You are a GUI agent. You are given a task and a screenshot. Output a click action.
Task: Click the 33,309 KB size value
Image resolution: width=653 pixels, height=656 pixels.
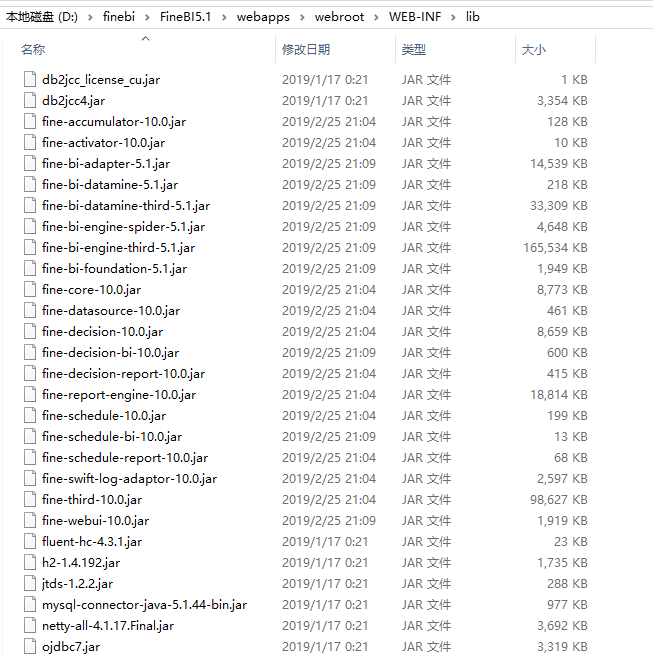[x=559, y=205]
